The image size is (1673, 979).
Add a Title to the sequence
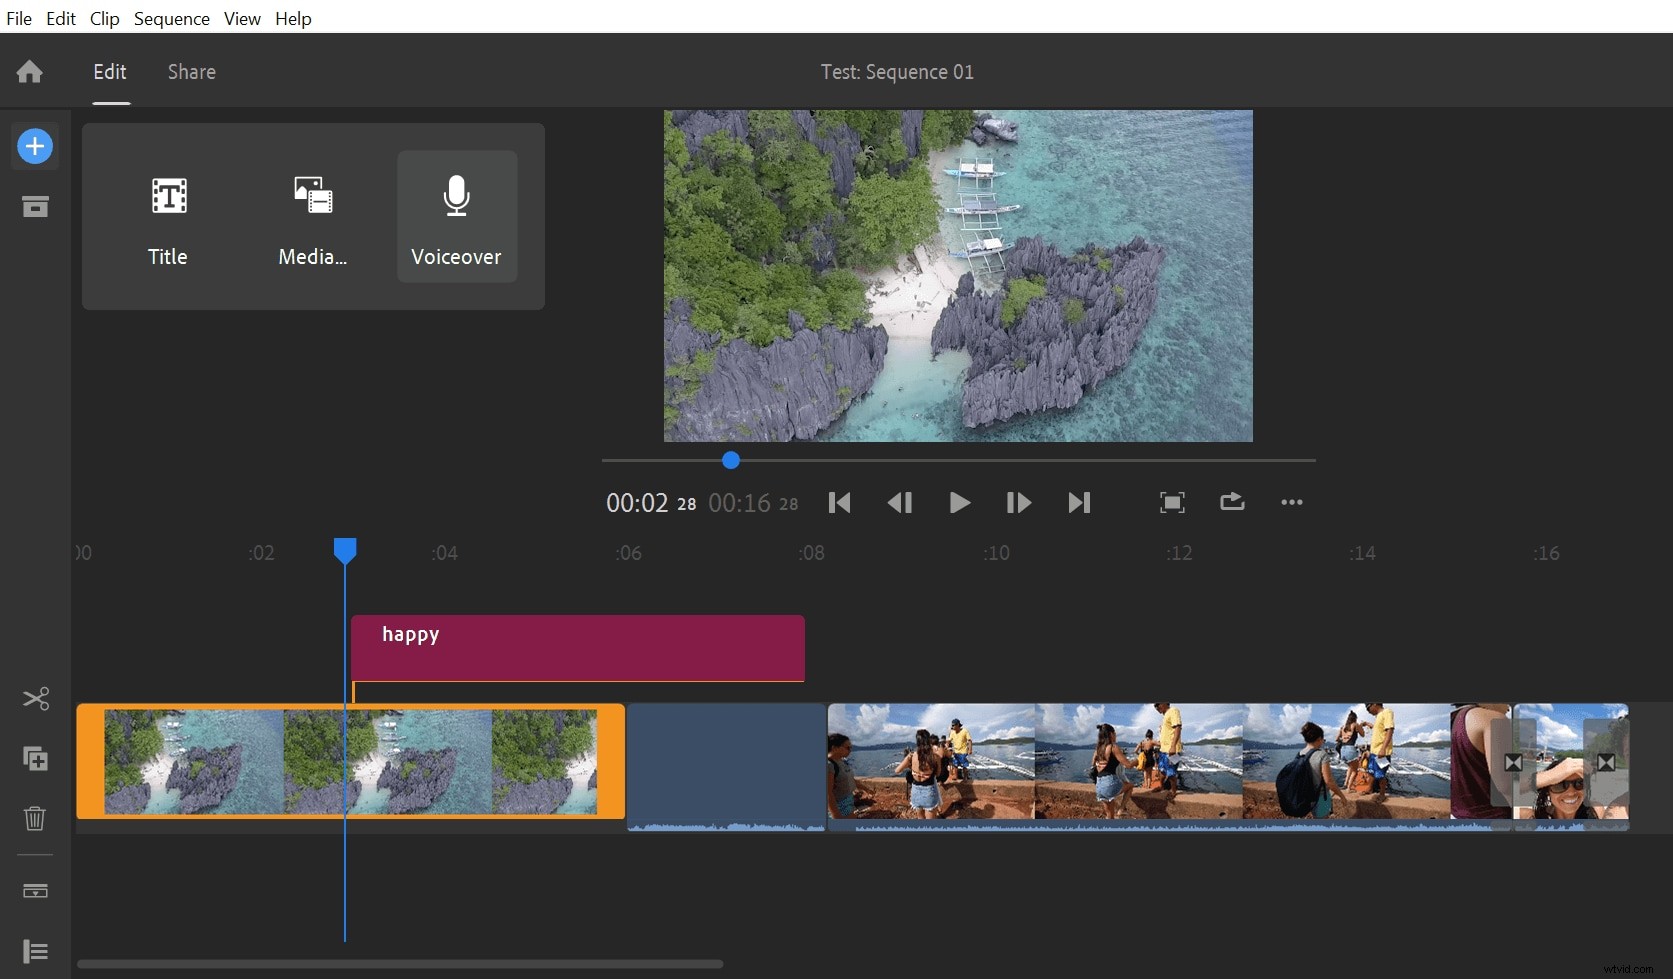point(167,216)
